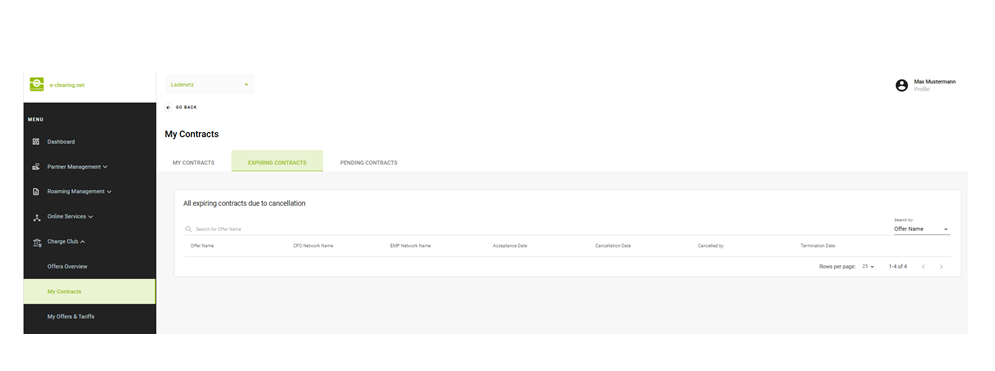The width and height of the screenshot is (995, 371).
Task: Click the Charge Club icon
Action: click(x=36, y=242)
